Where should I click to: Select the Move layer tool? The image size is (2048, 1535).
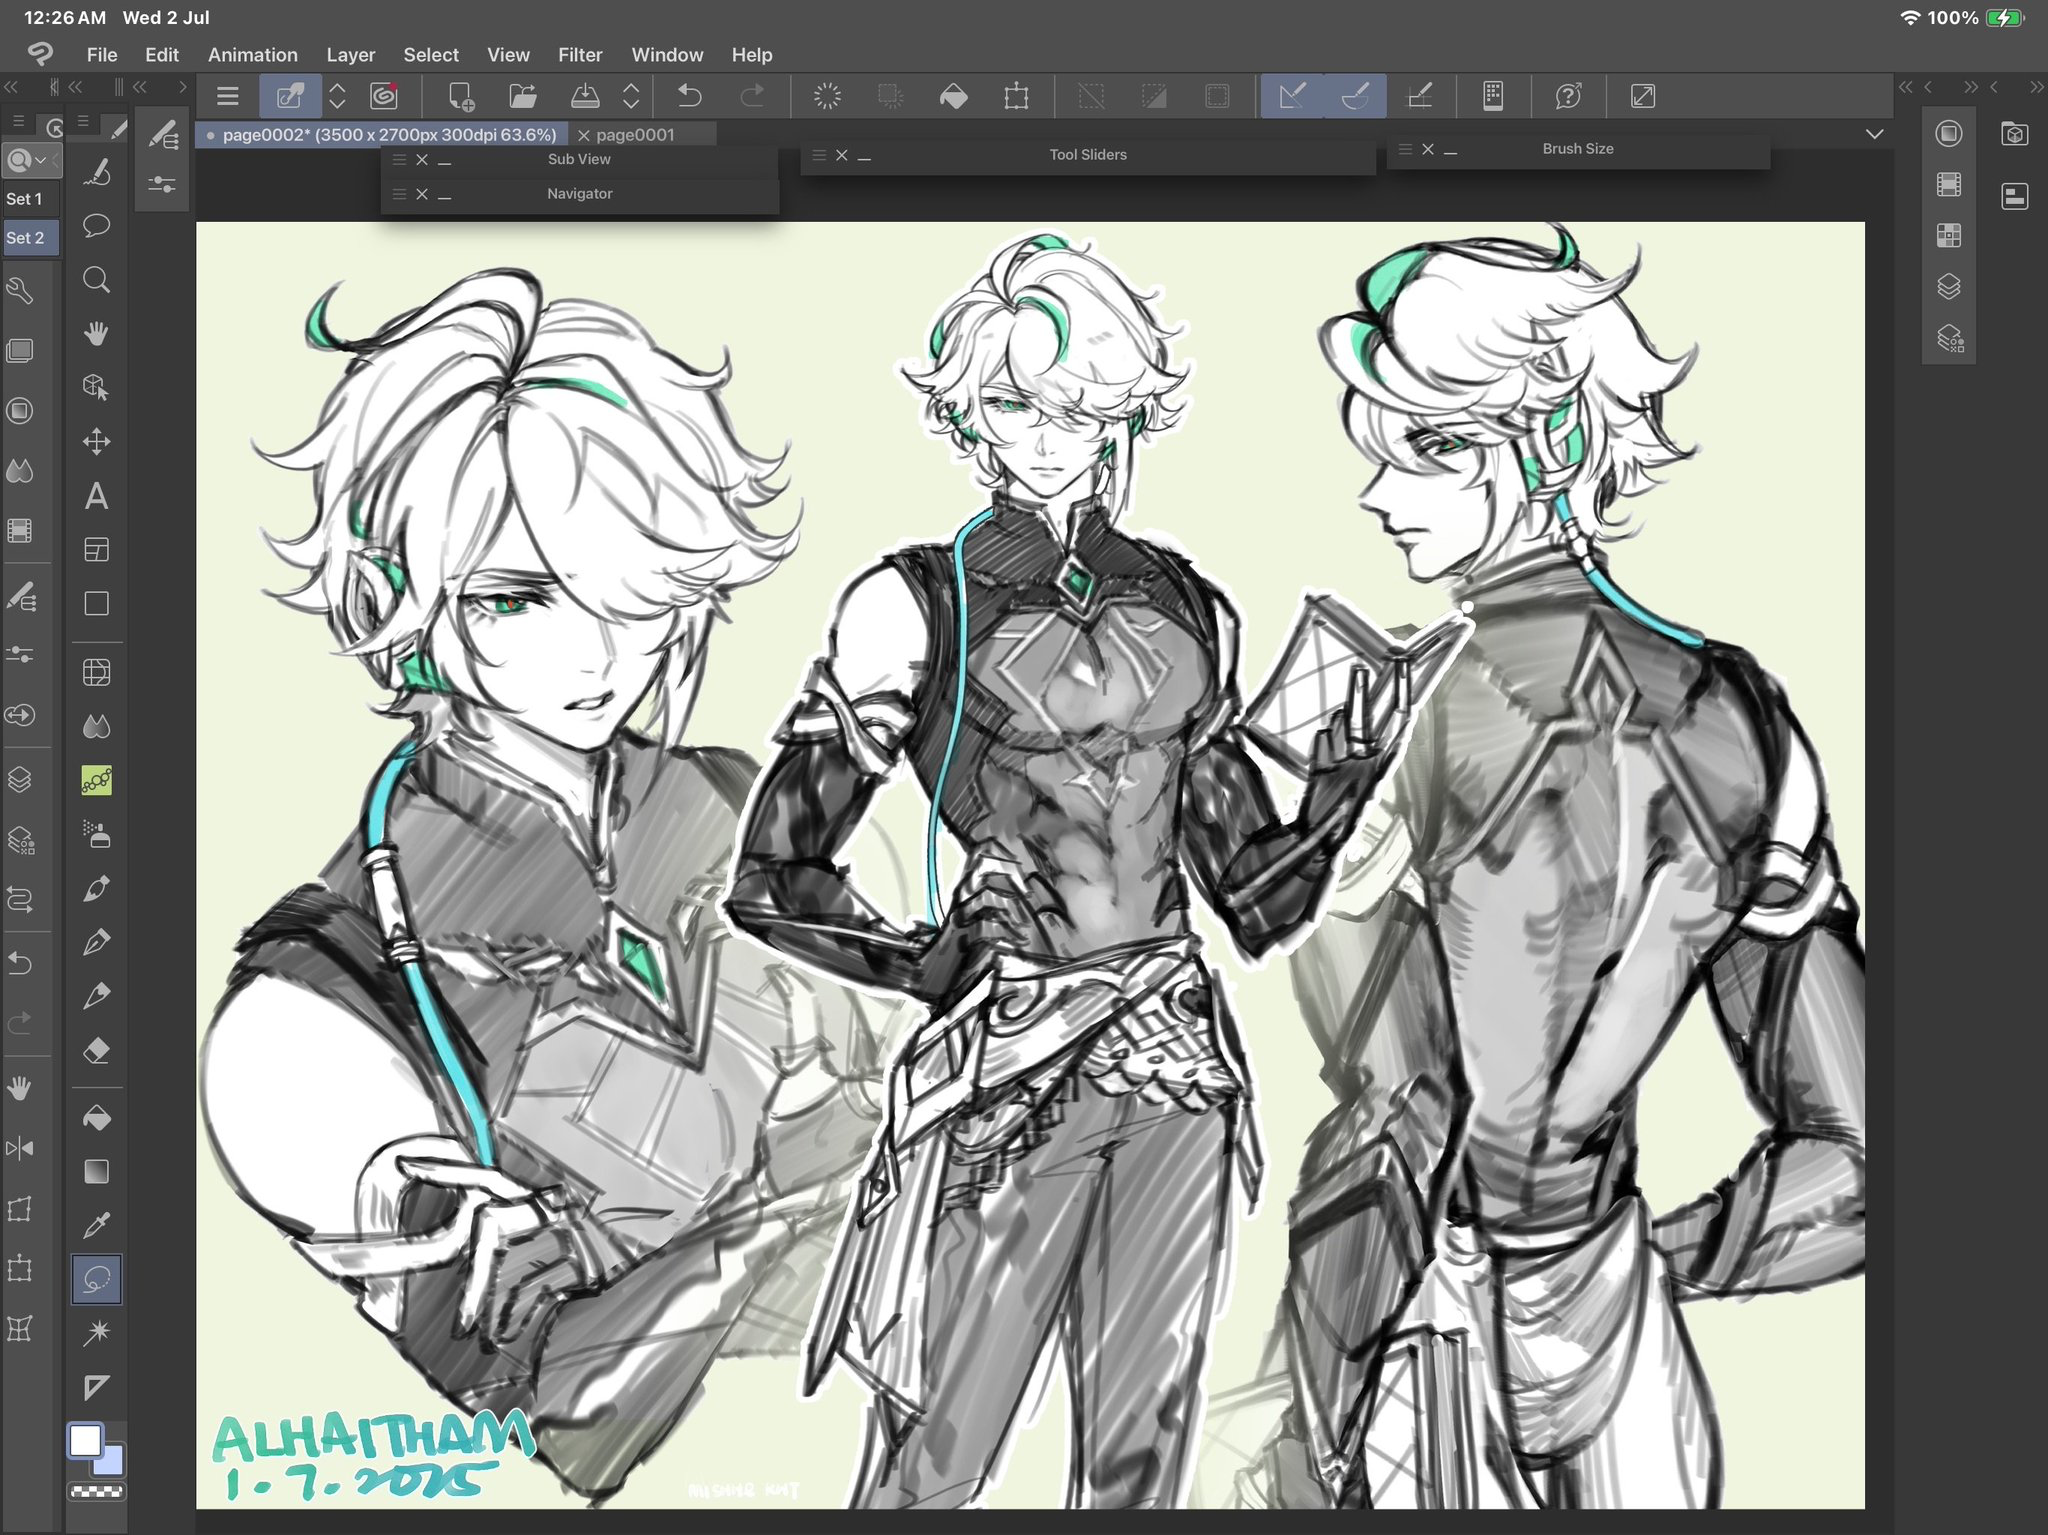(96, 441)
